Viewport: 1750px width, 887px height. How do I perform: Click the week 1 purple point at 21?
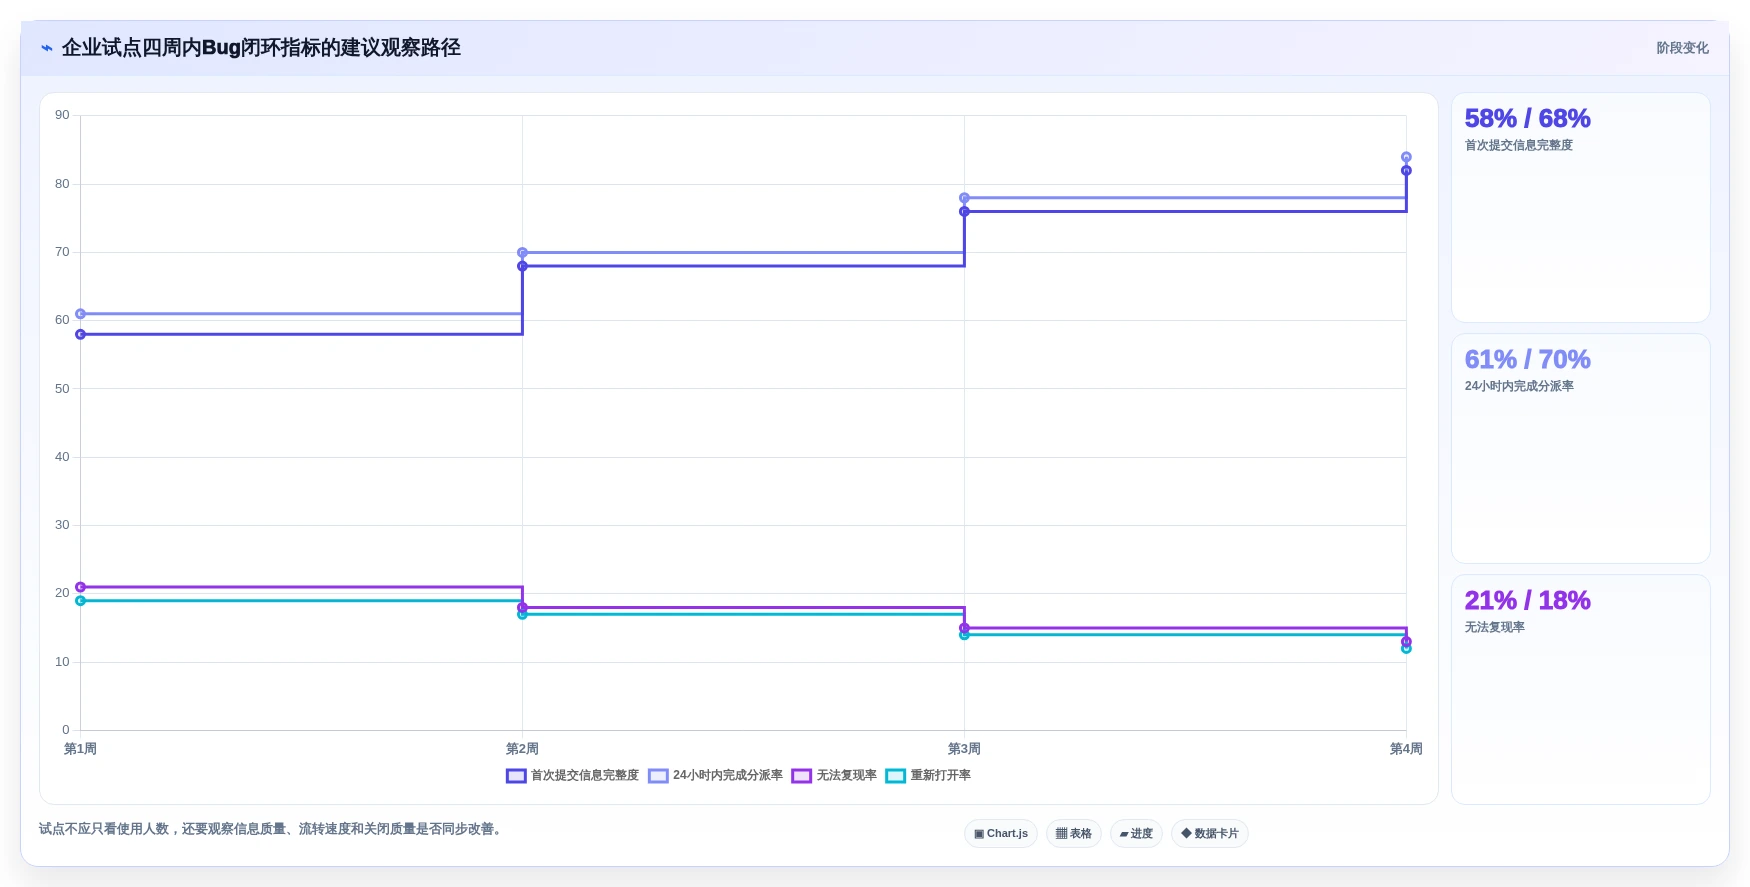tap(80, 587)
